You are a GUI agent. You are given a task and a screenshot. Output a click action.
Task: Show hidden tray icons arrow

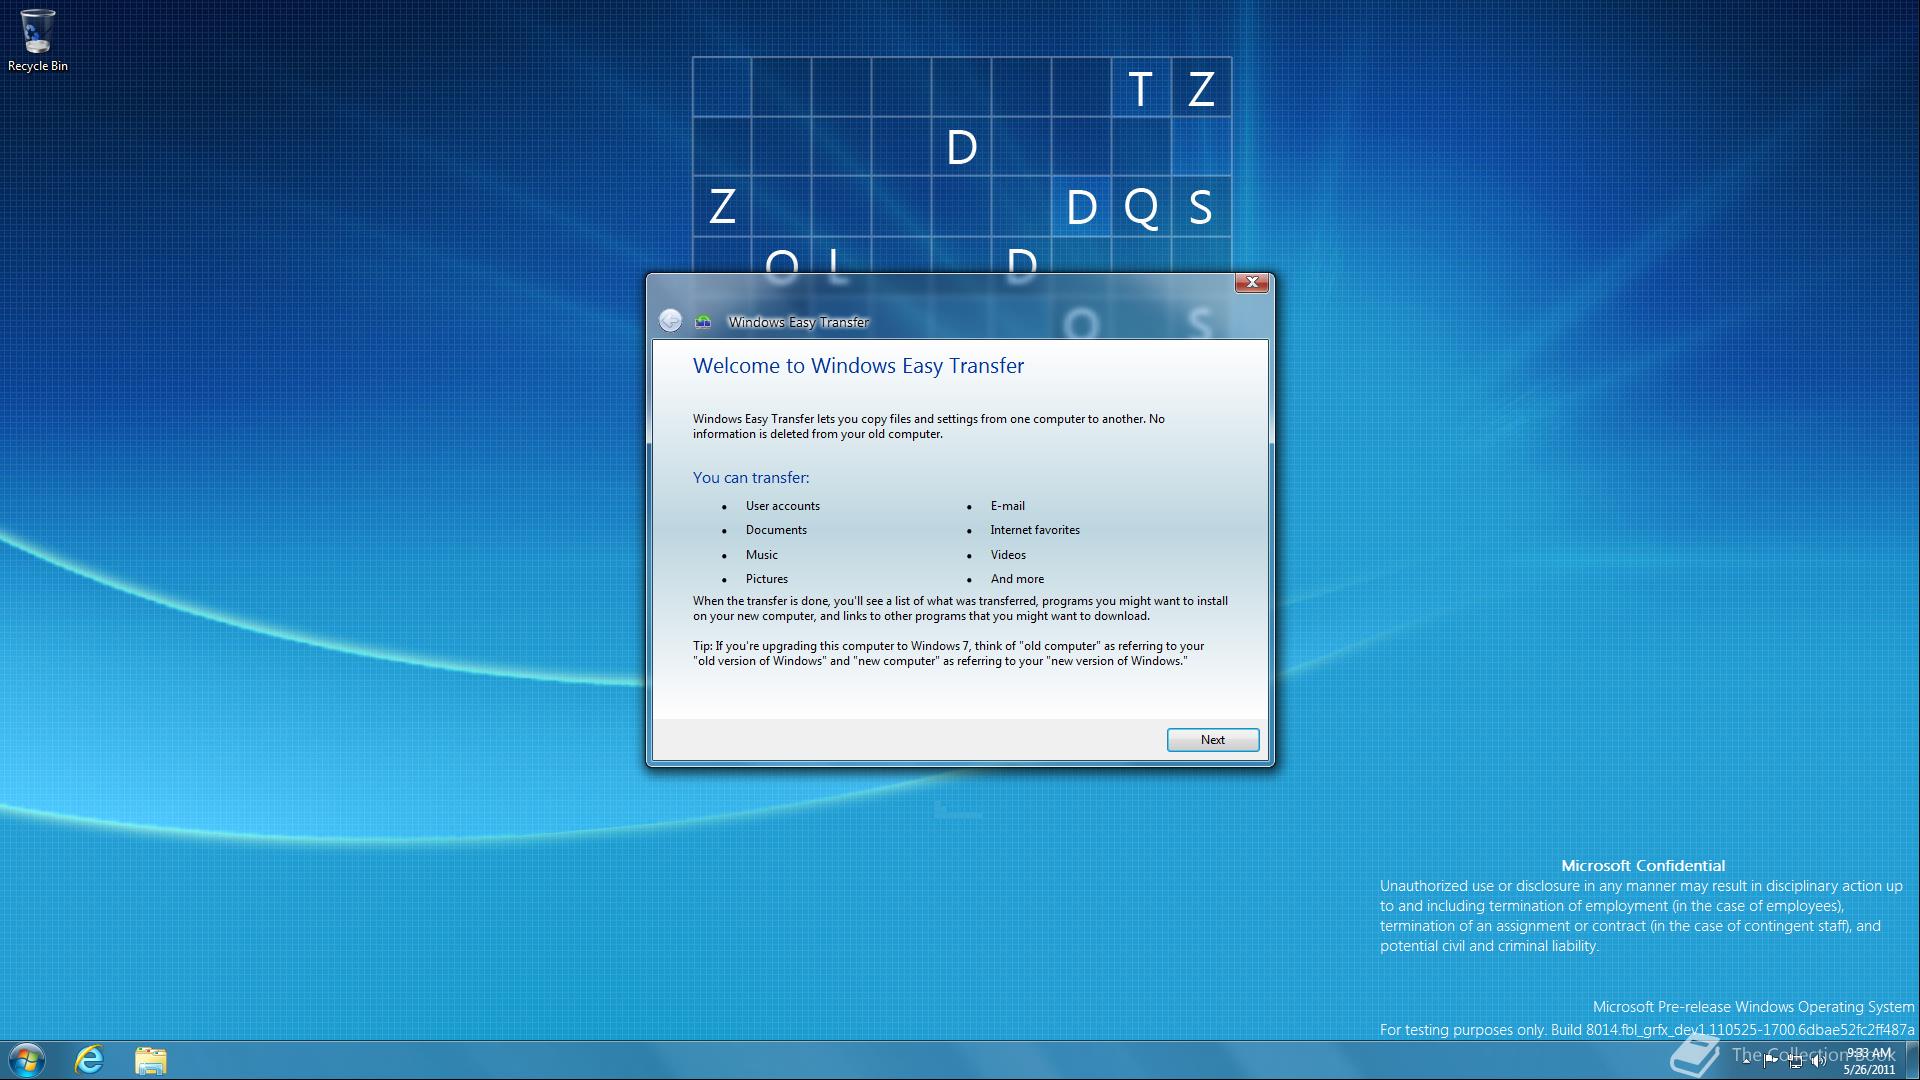pyautogui.click(x=1746, y=1061)
